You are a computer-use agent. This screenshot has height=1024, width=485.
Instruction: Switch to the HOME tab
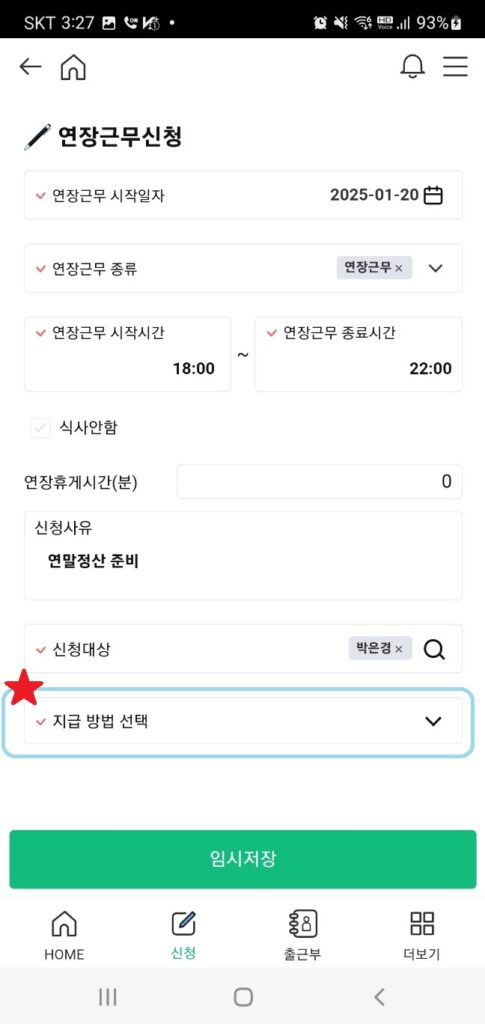coord(64,935)
